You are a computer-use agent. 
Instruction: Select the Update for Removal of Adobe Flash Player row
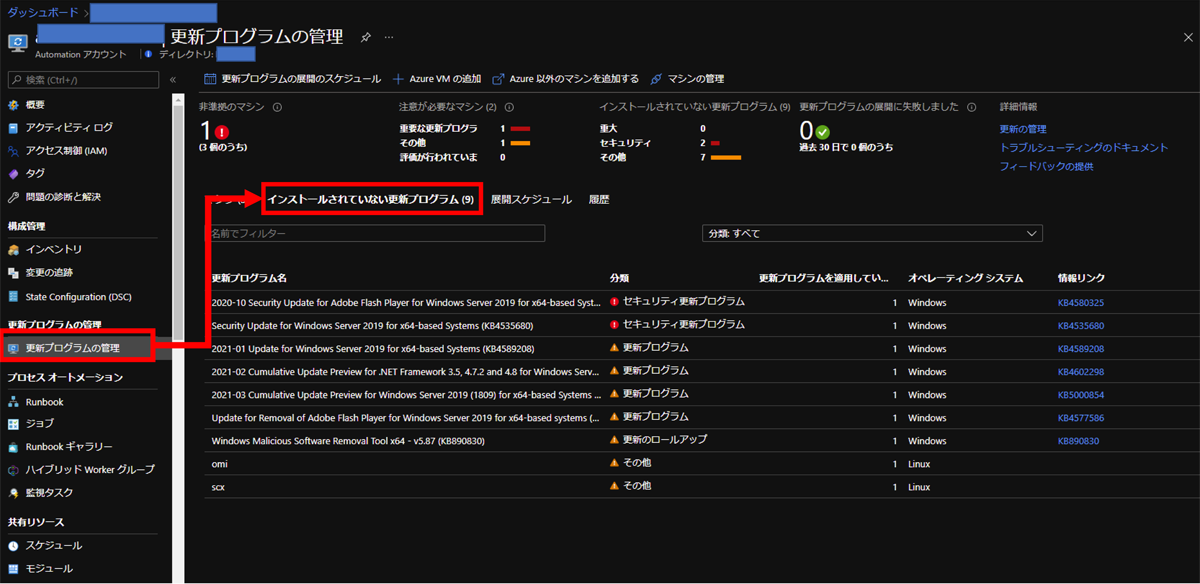click(700, 417)
